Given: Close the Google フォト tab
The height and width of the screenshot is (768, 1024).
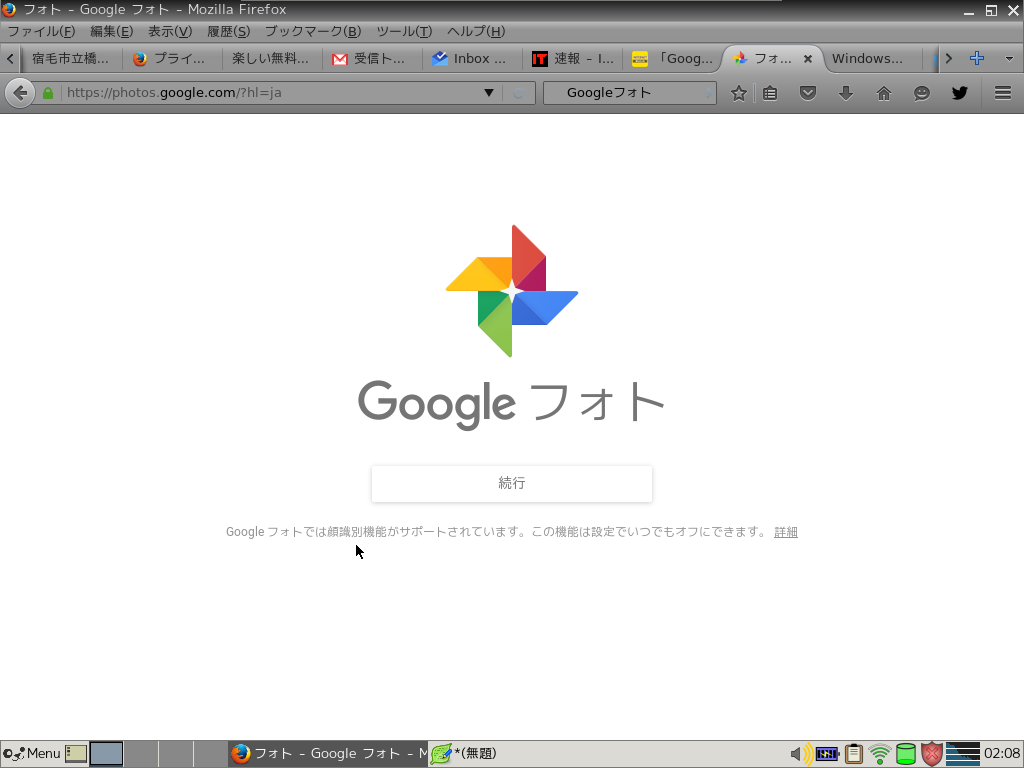Looking at the screenshot, I should [x=808, y=59].
